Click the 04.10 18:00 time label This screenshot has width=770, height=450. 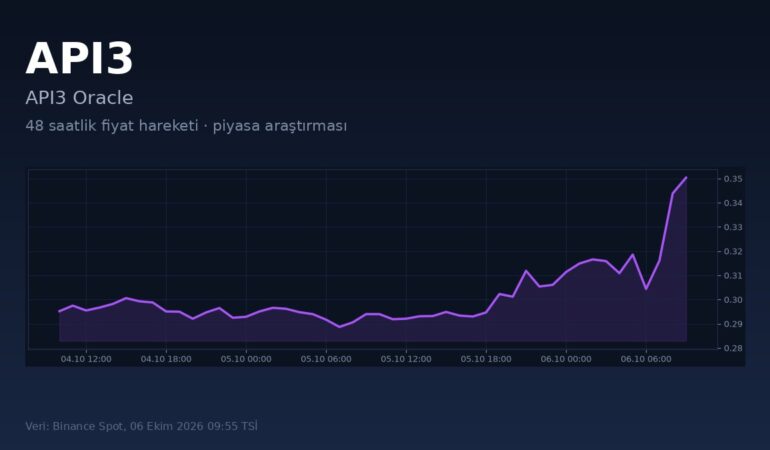(166, 359)
